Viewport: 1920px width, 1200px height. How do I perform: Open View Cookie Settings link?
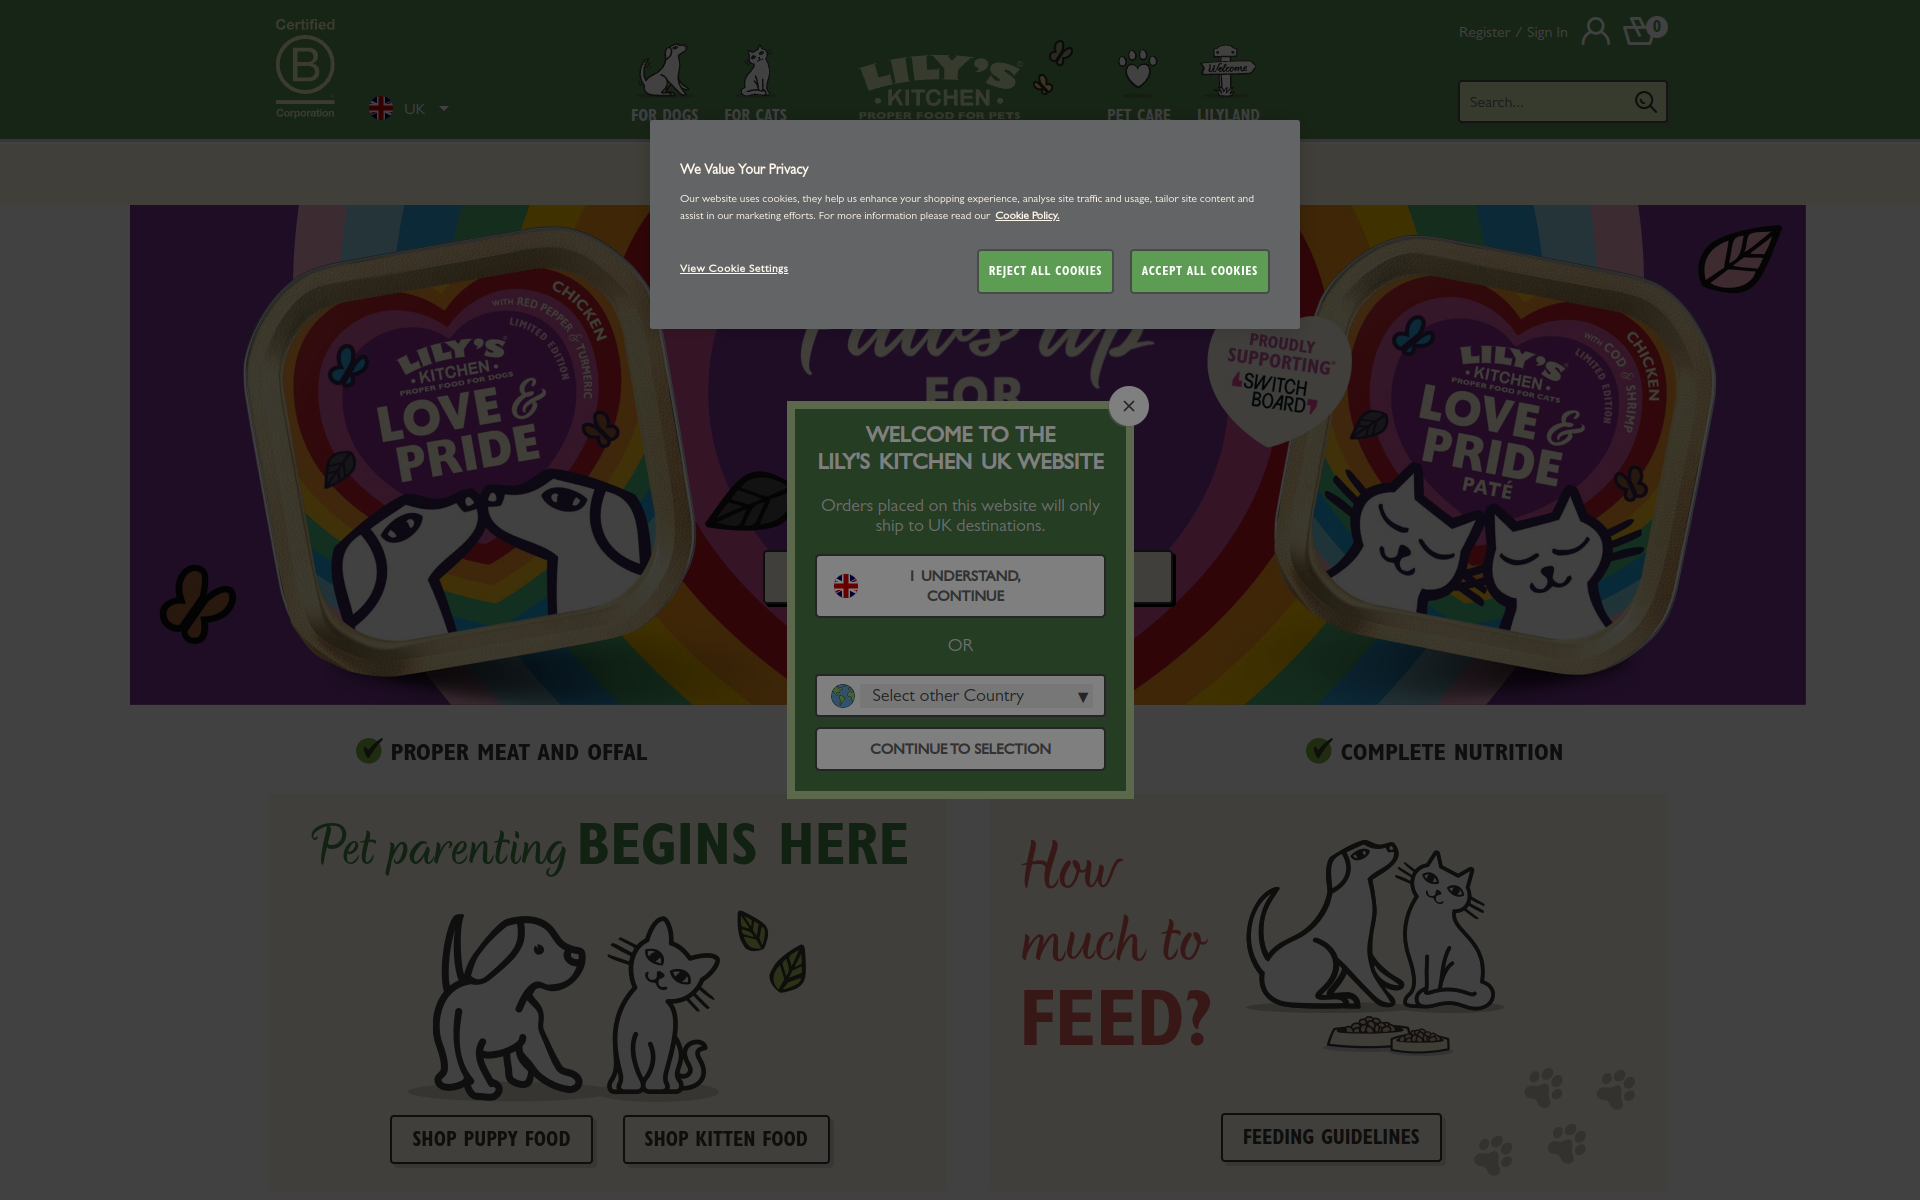(x=734, y=268)
